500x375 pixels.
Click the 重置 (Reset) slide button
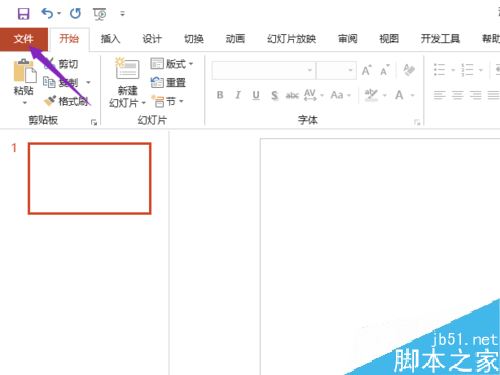pyautogui.click(x=168, y=82)
